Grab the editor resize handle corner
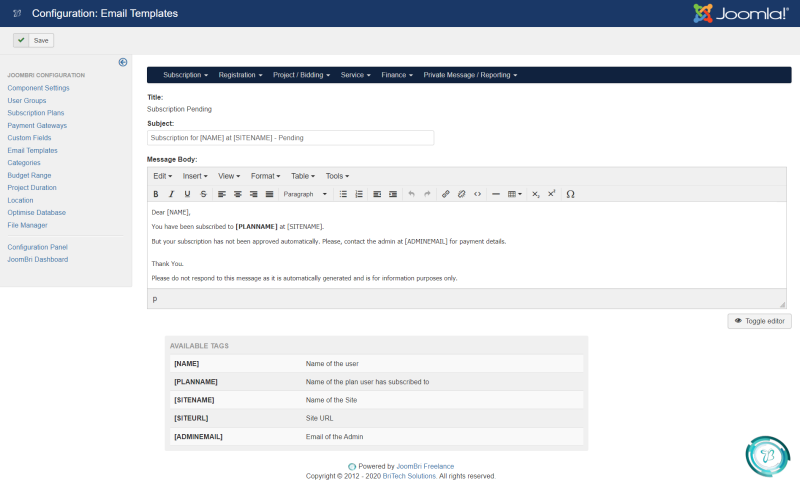 point(782,304)
